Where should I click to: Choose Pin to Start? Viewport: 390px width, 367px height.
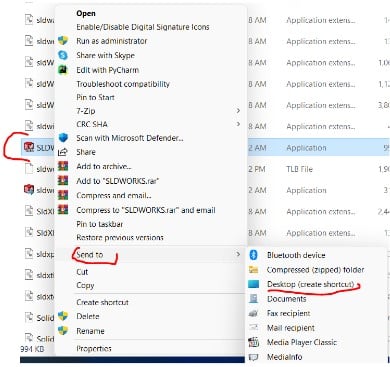click(95, 97)
